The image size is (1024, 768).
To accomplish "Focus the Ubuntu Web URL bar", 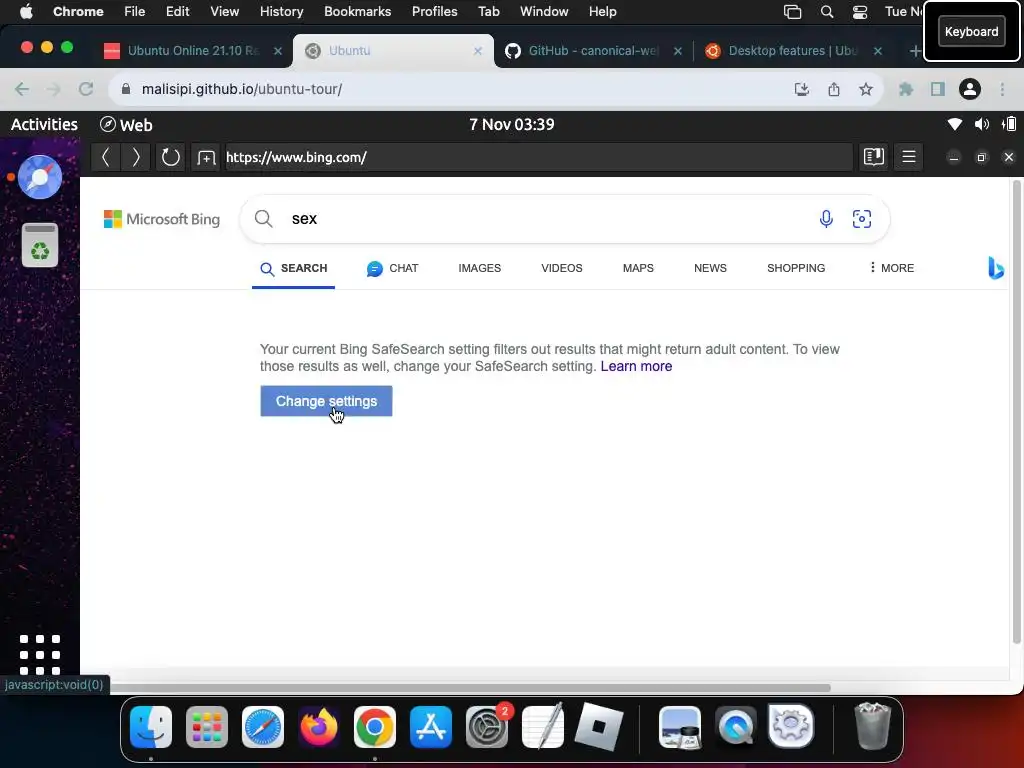I will (x=538, y=157).
